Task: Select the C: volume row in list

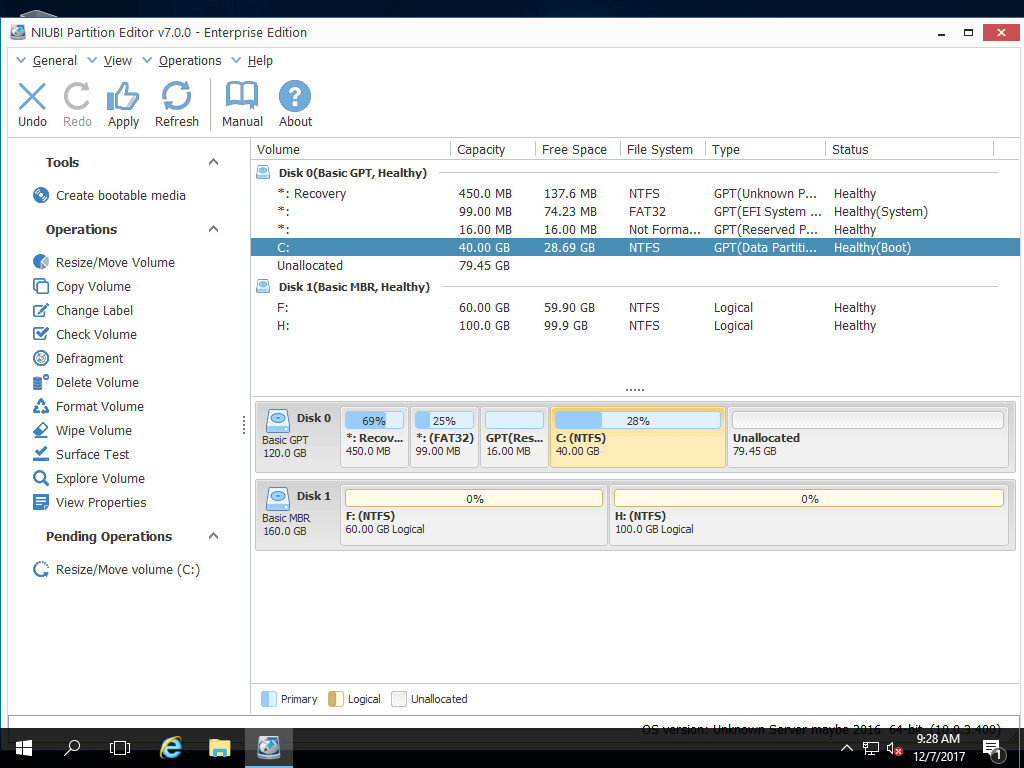Action: [635, 248]
